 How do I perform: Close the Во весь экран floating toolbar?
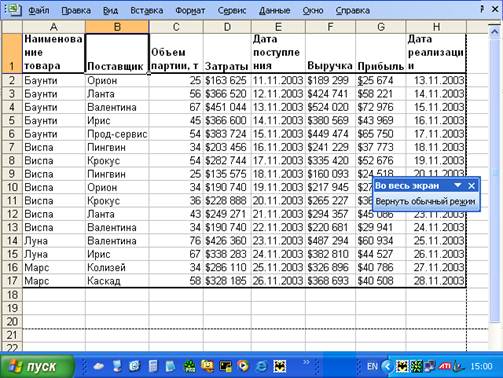coord(471,186)
